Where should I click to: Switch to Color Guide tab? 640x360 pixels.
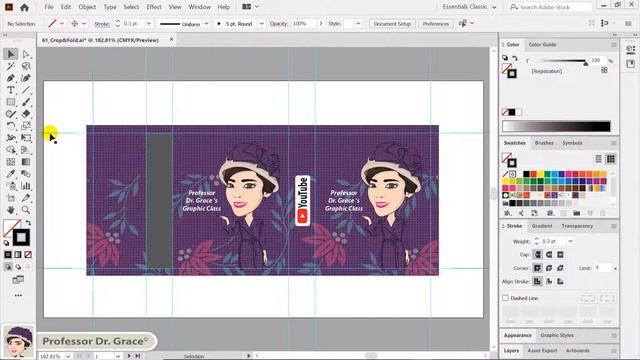pyautogui.click(x=542, y=44)
